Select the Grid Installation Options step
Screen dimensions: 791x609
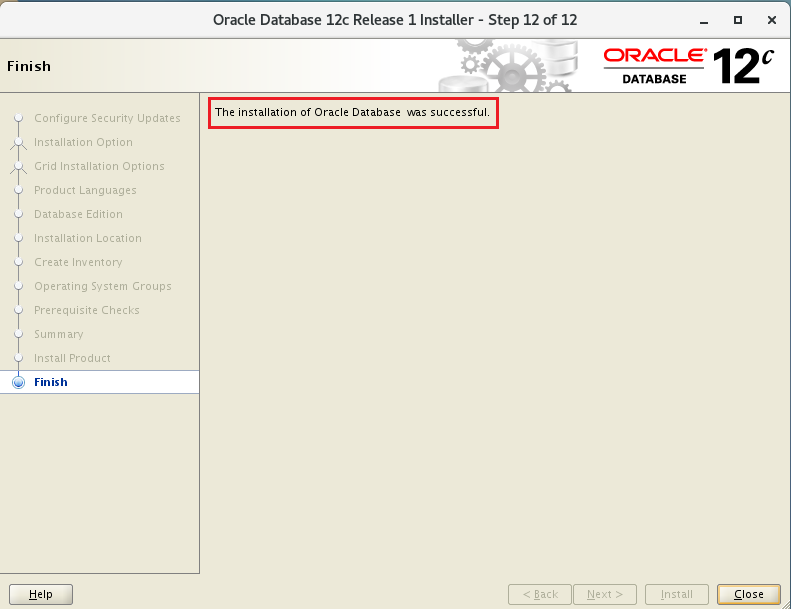click(x=99, y=166)
